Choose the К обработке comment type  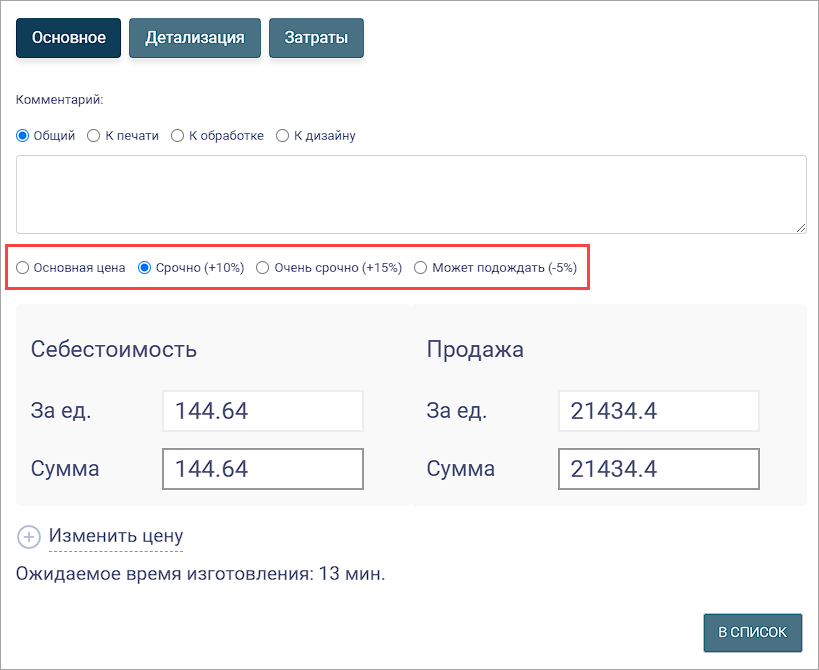pyautogui.click(x=178, y=136)
